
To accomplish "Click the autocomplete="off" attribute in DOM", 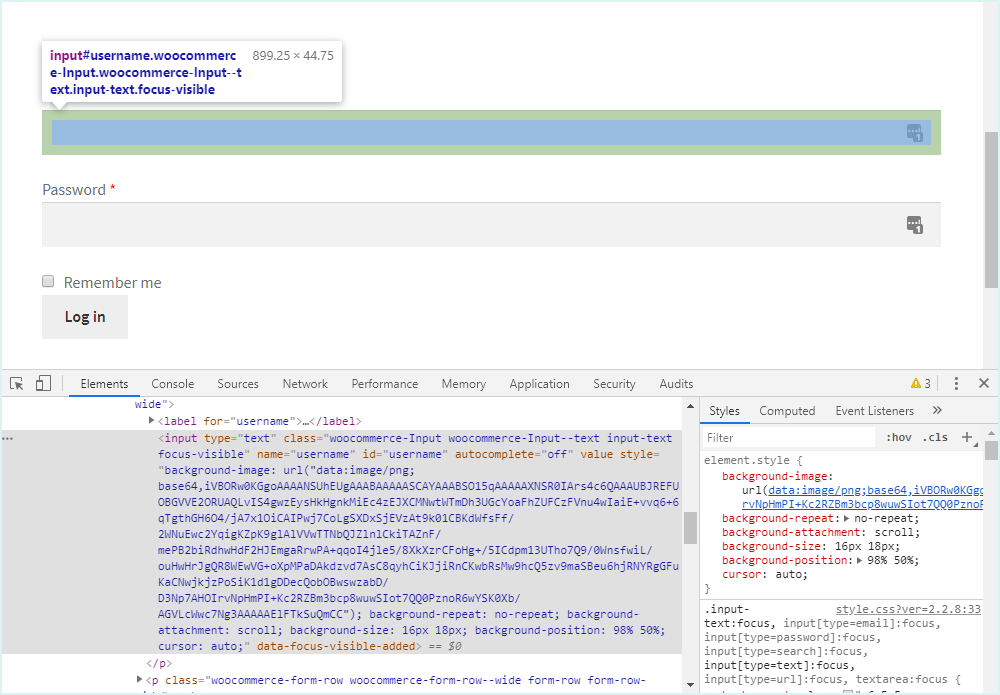I will (x=514, y=454).
